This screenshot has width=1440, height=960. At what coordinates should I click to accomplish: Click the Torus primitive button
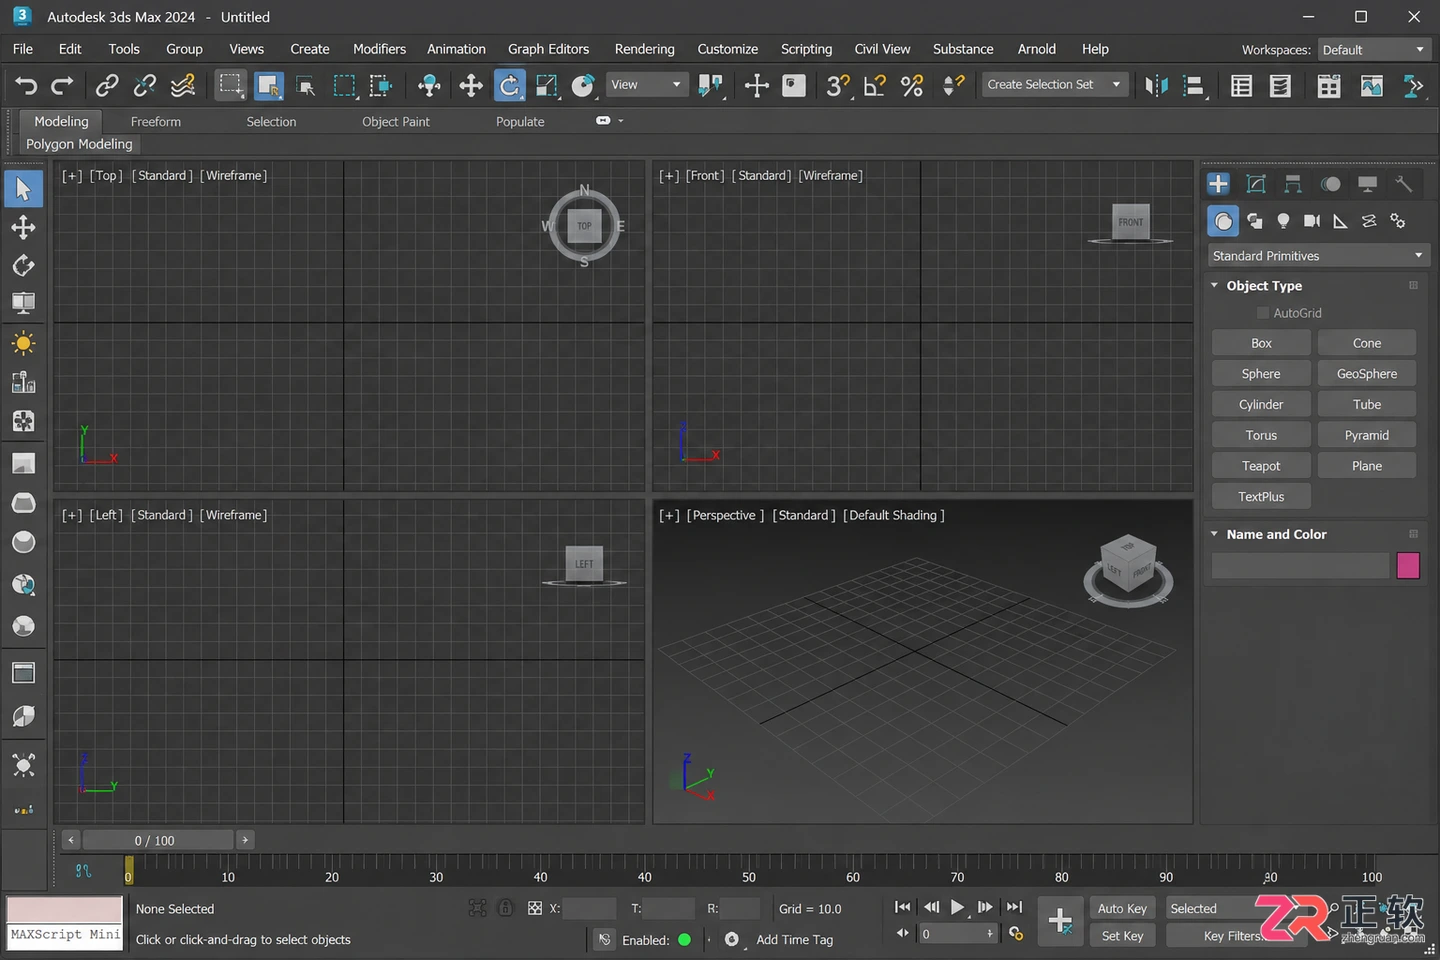tap(1261, 435)
